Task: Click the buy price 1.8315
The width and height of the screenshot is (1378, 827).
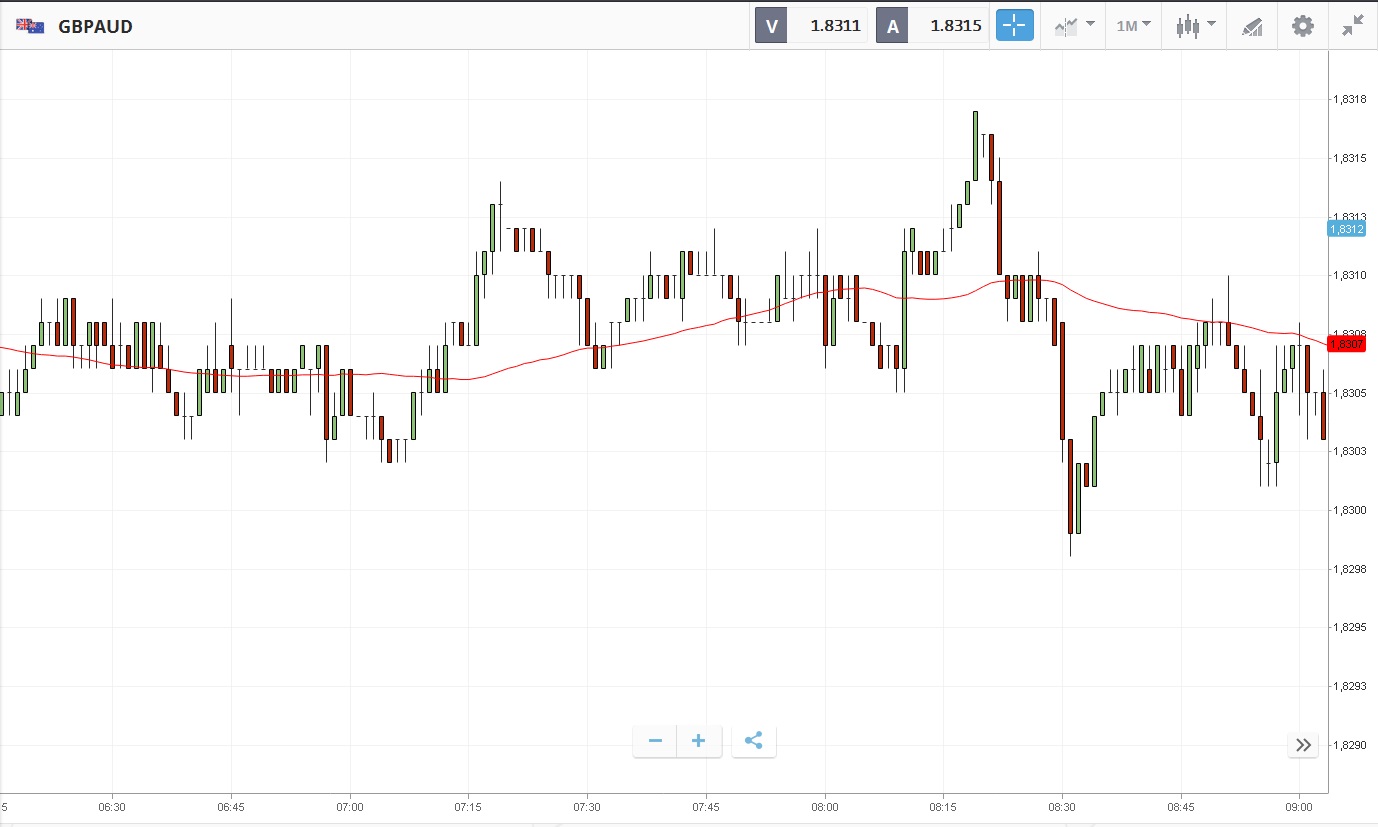Action: [955, 26]
